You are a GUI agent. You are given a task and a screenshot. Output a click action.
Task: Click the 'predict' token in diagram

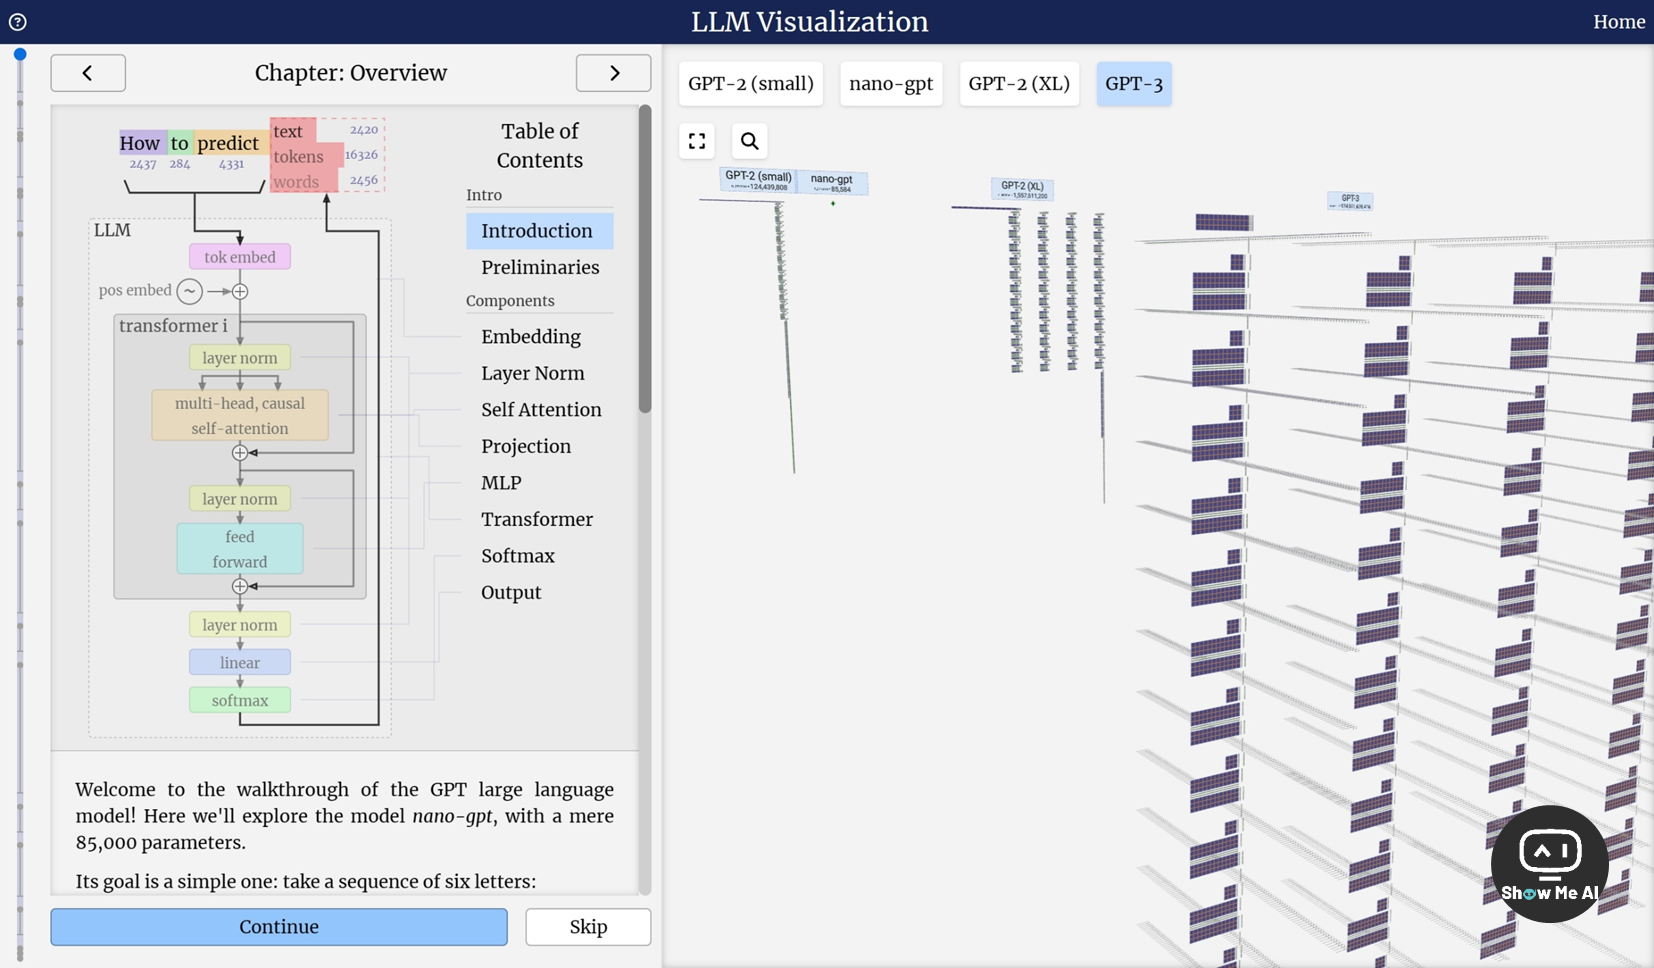click(228, 143)
